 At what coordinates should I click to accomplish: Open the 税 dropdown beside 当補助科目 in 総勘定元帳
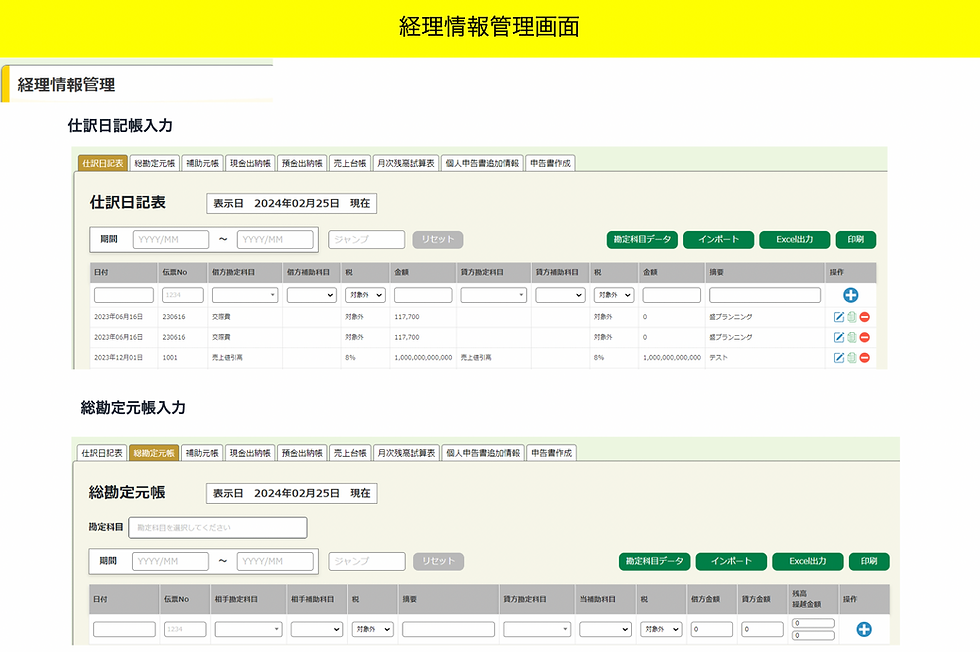(661, 629)
